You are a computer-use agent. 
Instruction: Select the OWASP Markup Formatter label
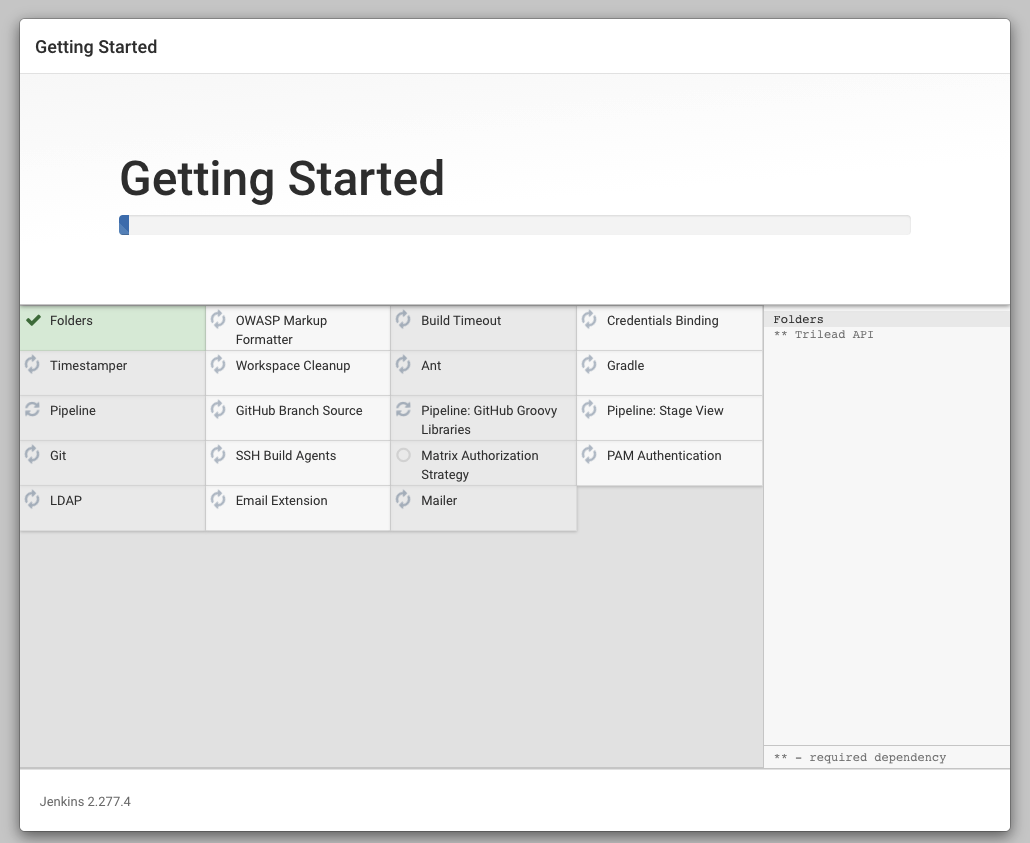[x=281, y=330]
